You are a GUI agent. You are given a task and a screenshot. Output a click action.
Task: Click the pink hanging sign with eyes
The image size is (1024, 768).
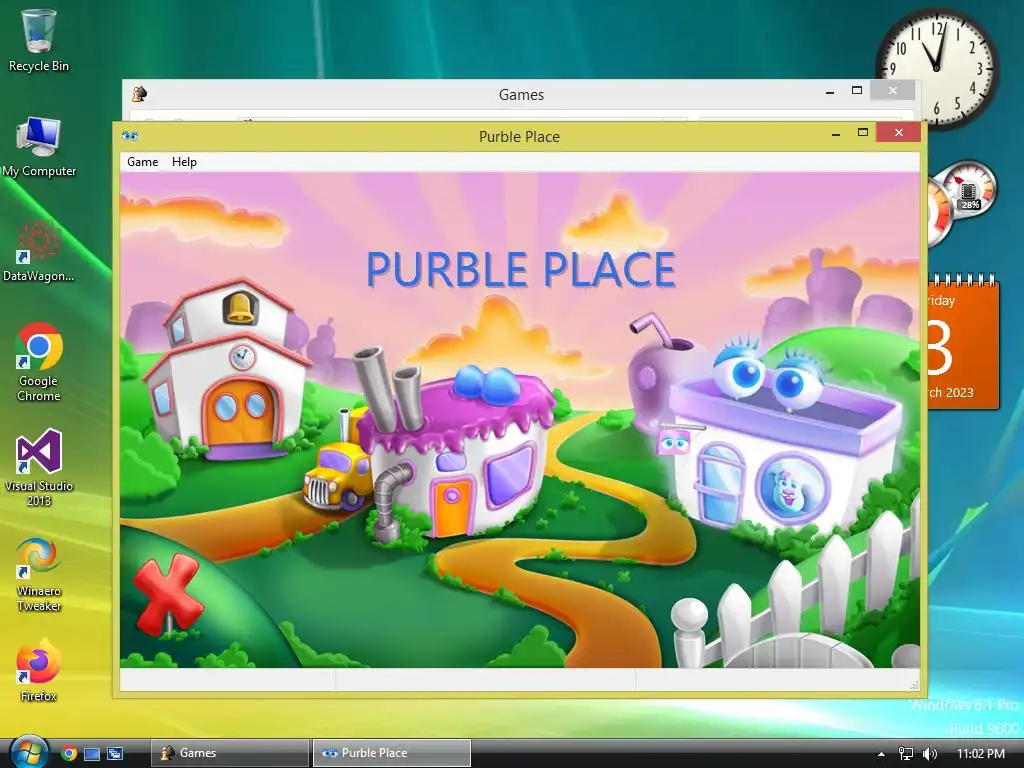point(674,441)
